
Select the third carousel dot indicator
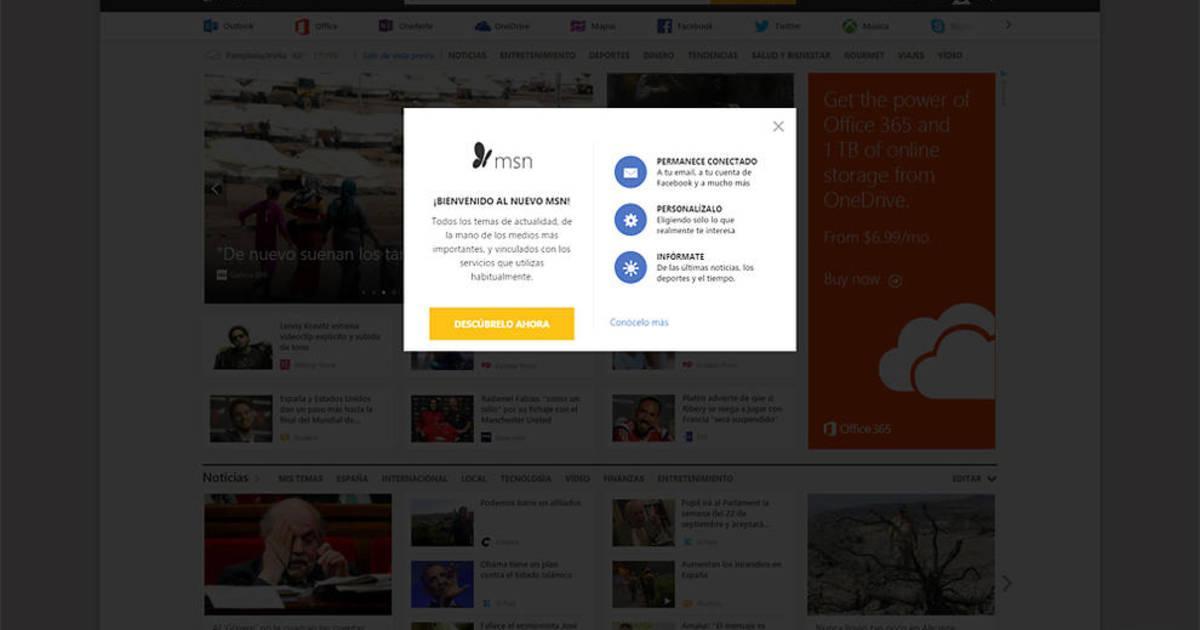tap(383, 292)
